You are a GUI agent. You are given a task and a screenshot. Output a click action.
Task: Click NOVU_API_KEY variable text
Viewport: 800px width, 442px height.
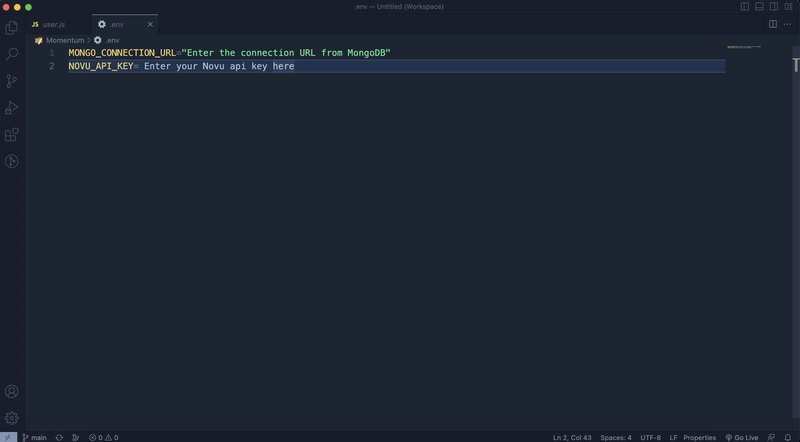point(101,66)
